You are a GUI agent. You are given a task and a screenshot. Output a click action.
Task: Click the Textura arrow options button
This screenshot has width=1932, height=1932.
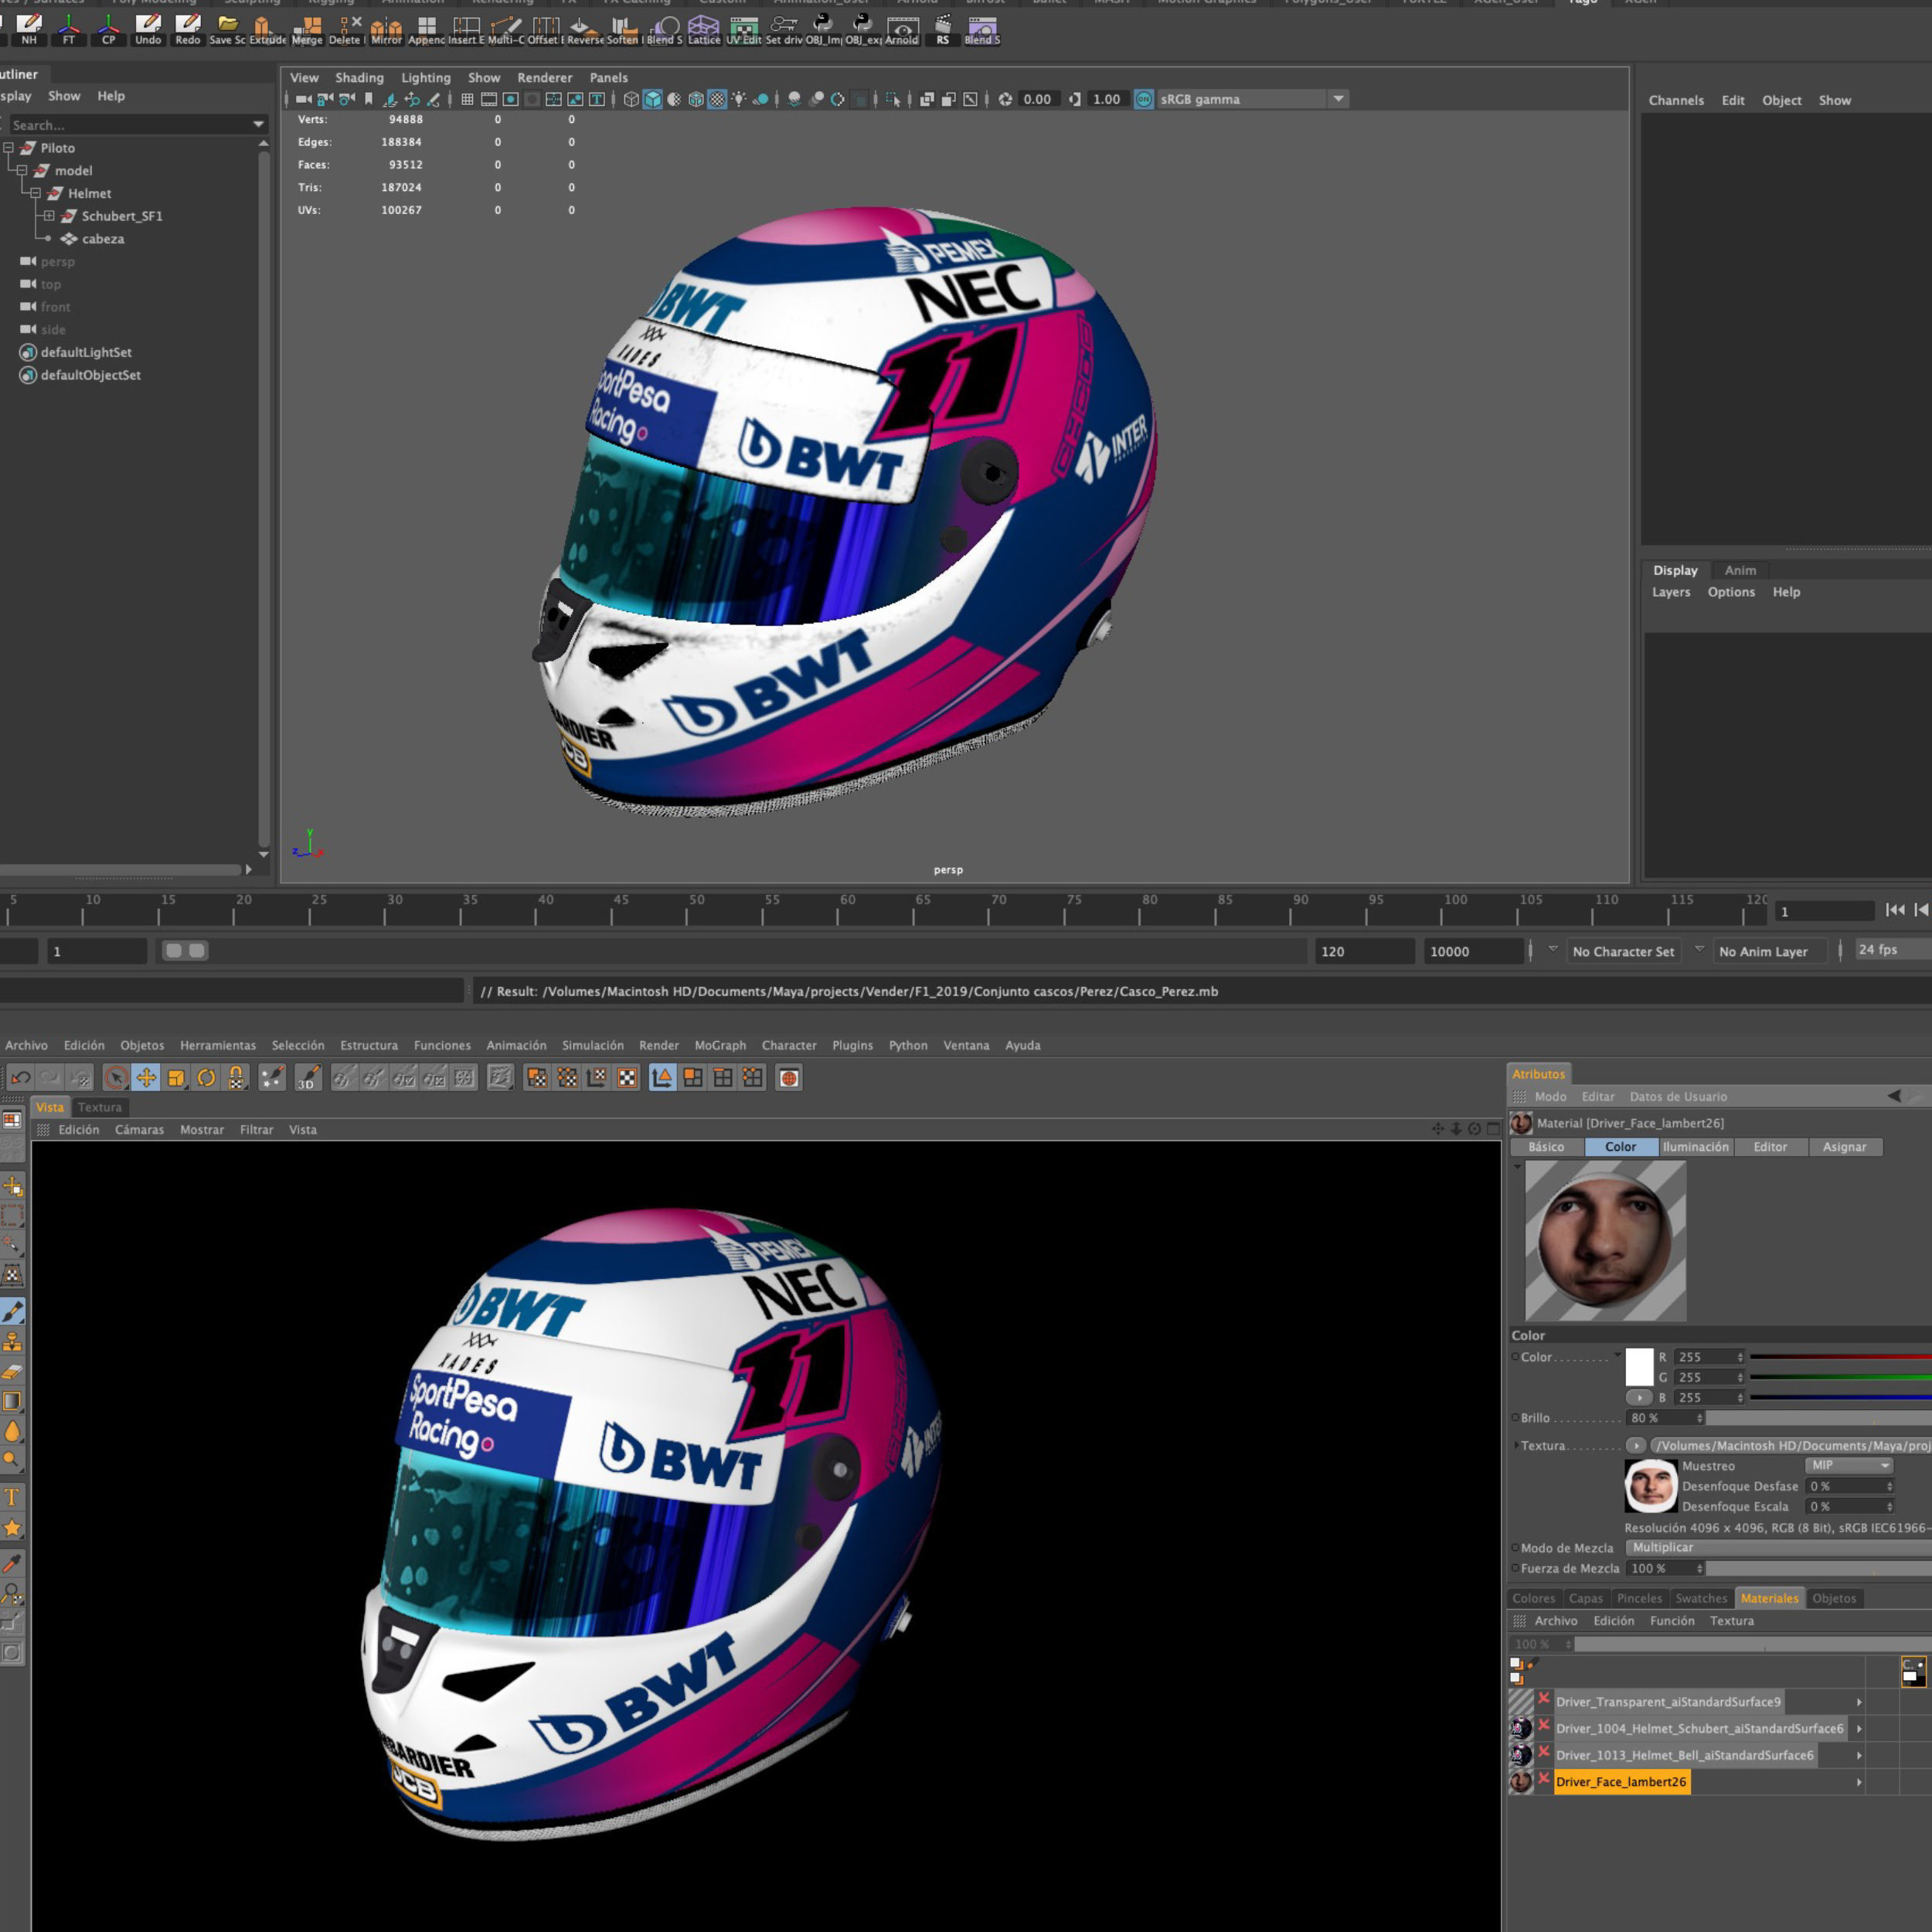pos(1636,1445)
